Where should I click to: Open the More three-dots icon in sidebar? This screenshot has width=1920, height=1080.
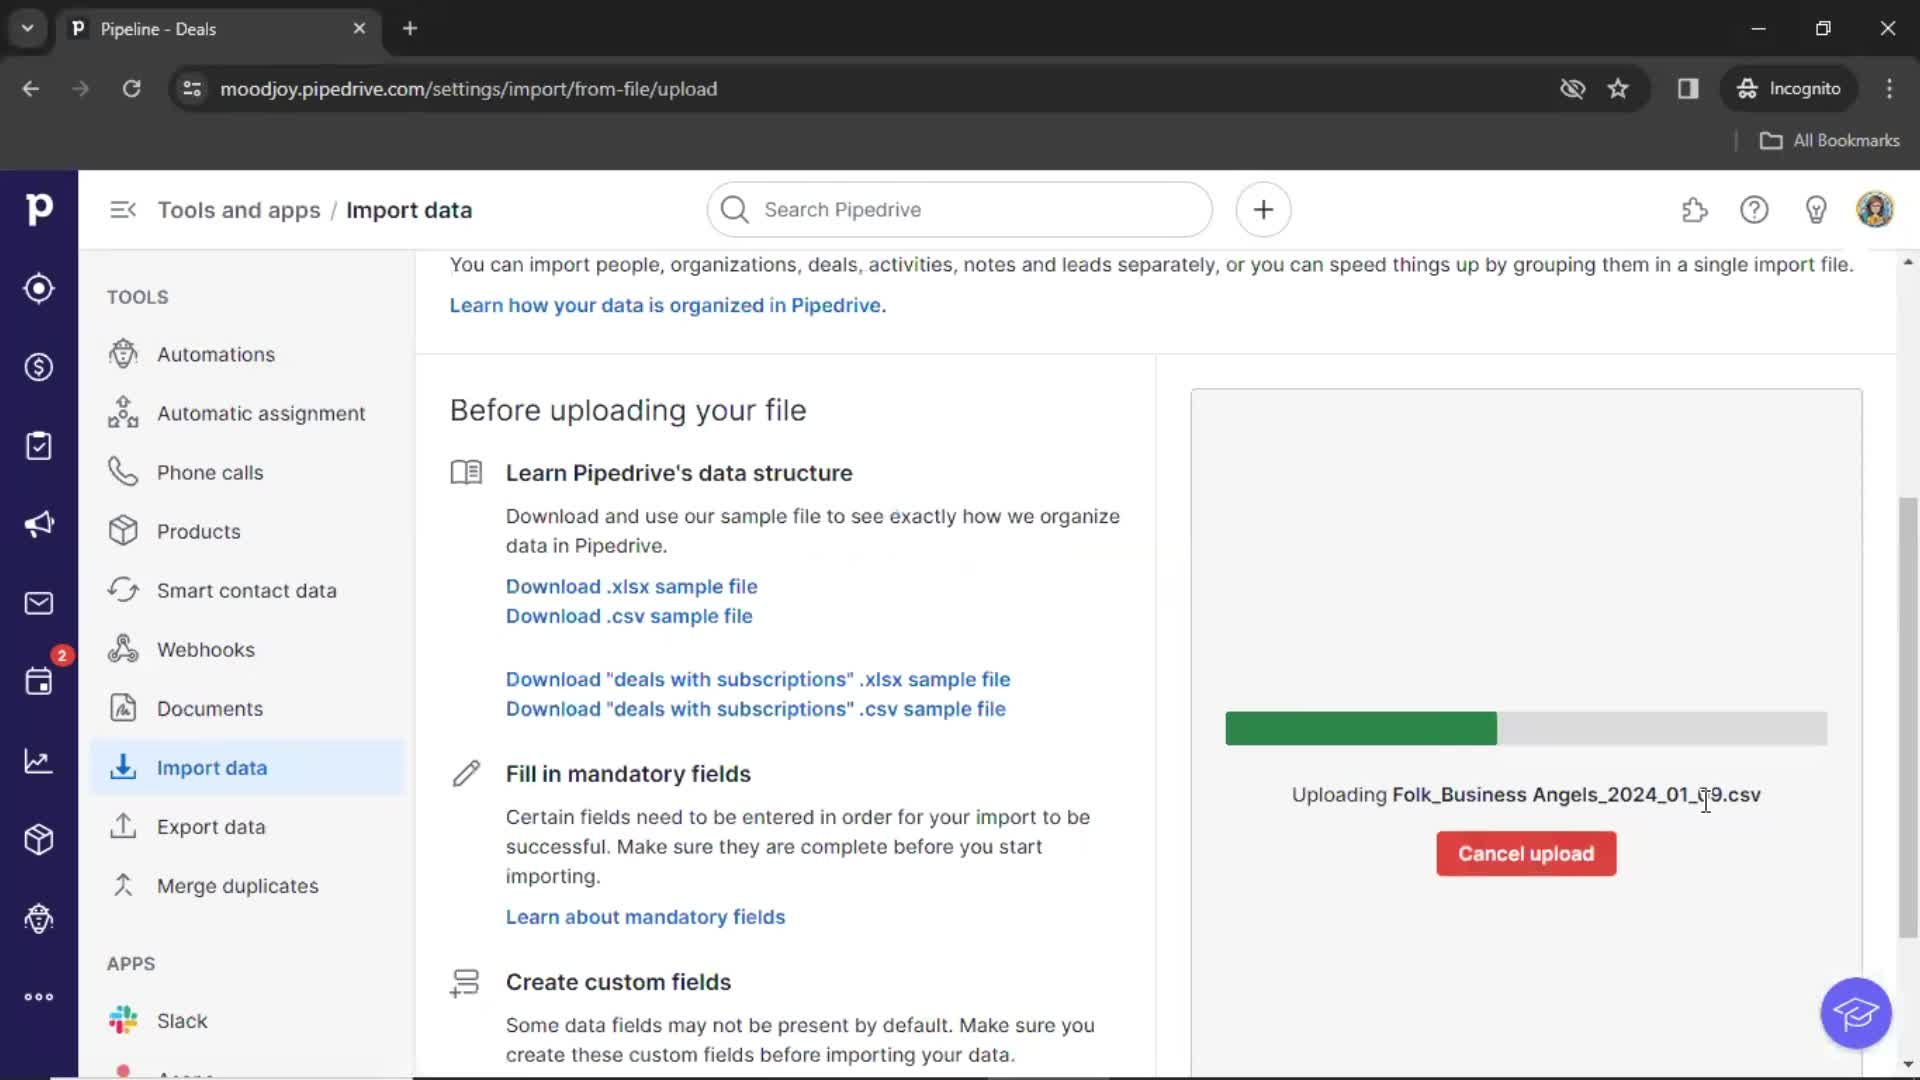click(38, 997)
